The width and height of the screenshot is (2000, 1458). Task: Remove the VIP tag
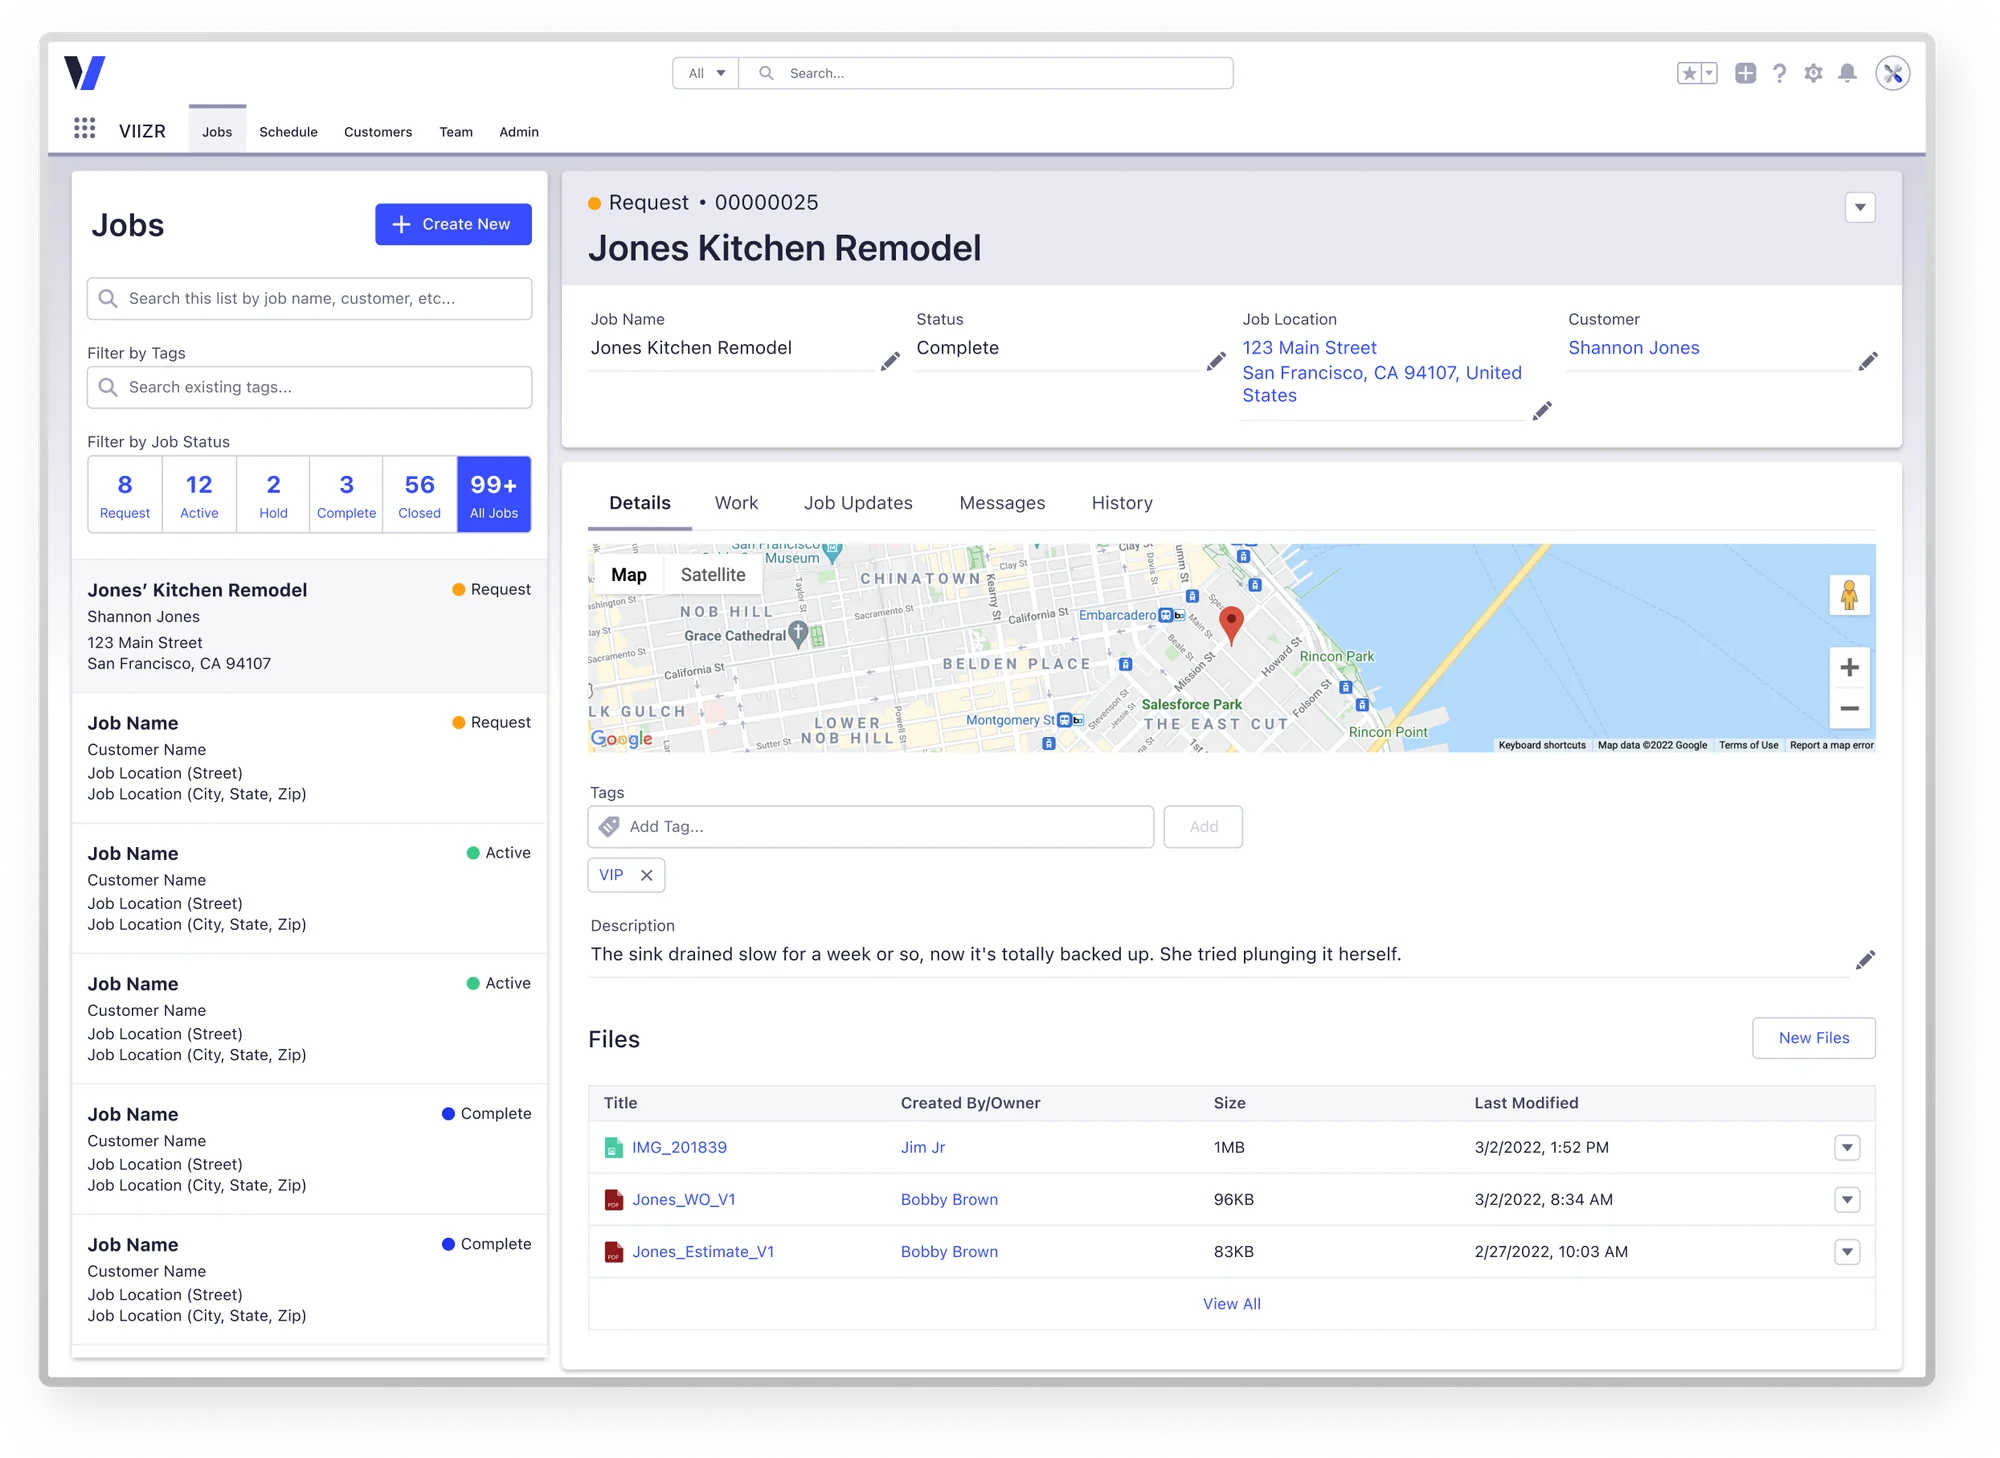[647, 875]
